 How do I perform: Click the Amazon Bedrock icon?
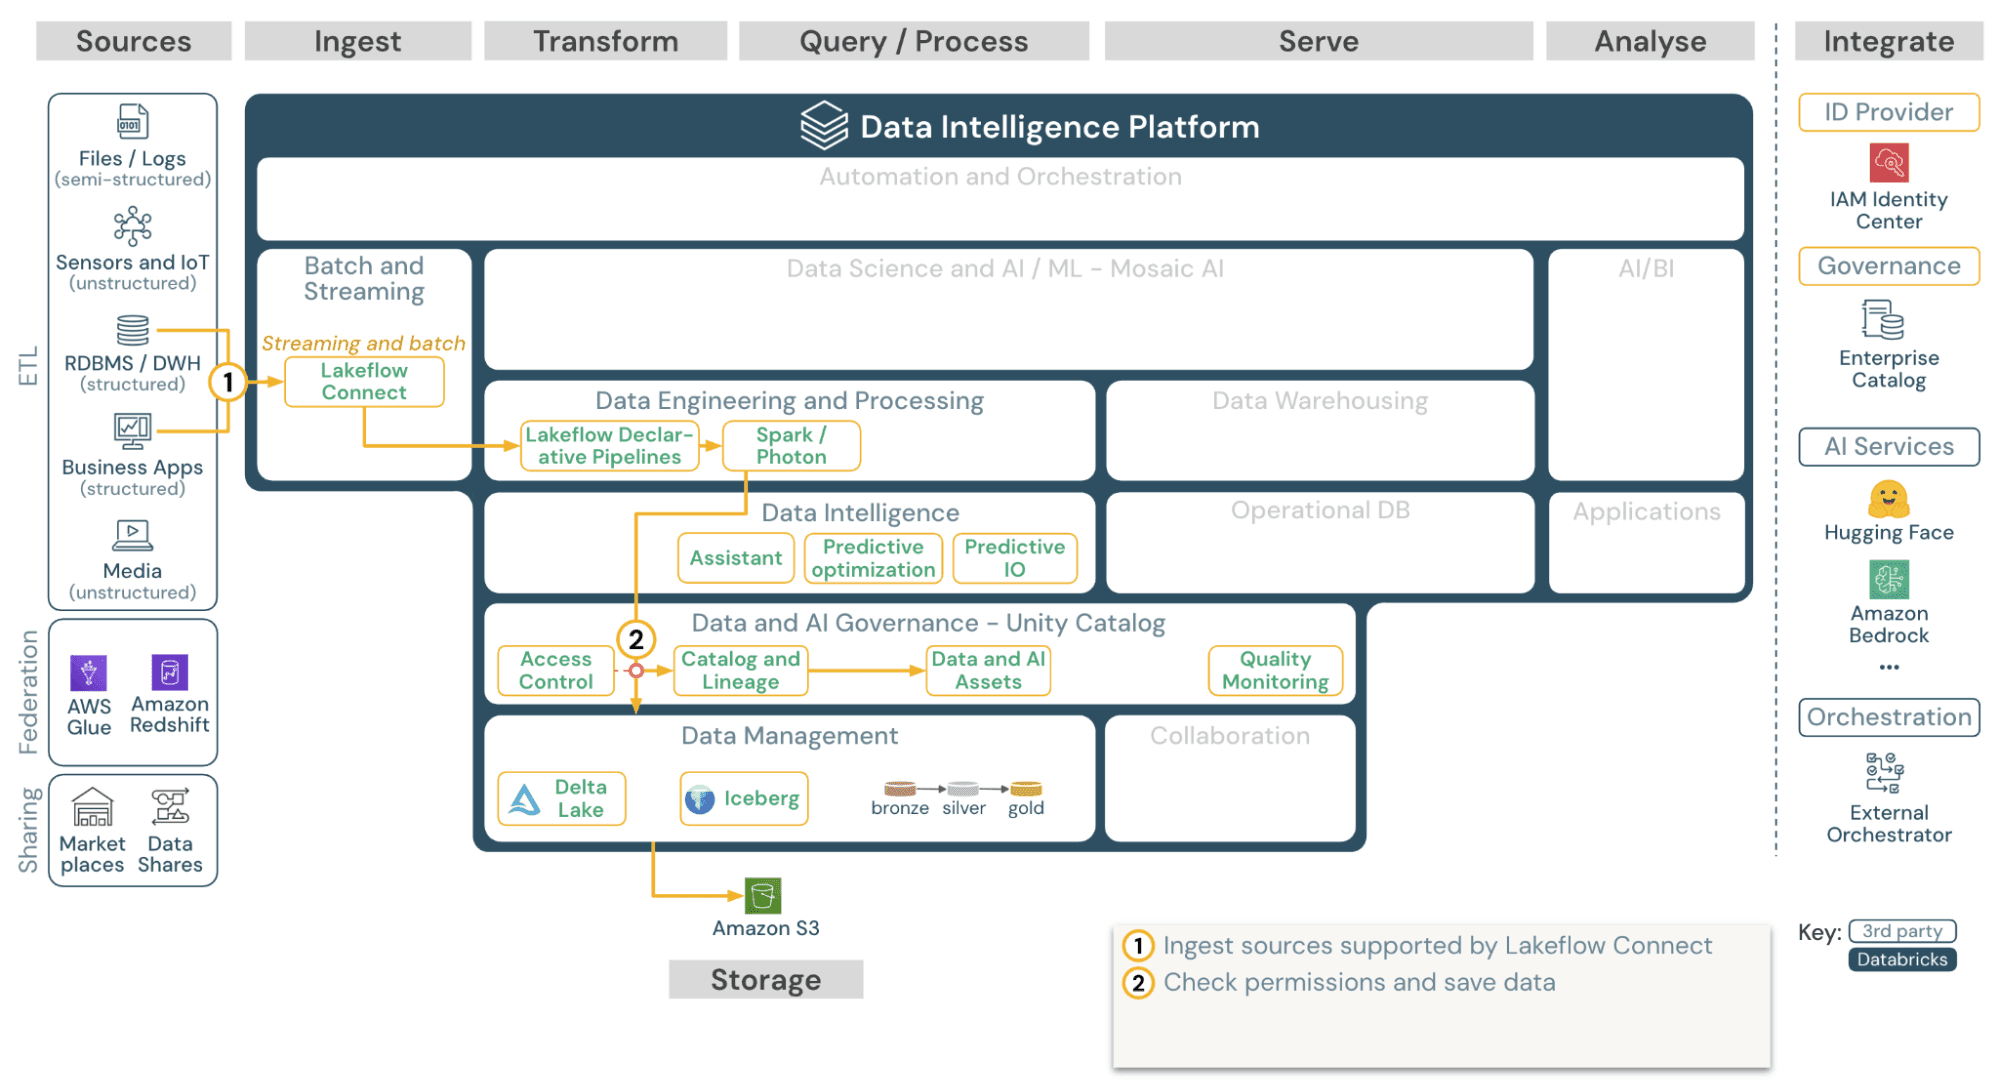coord(1888,580)
